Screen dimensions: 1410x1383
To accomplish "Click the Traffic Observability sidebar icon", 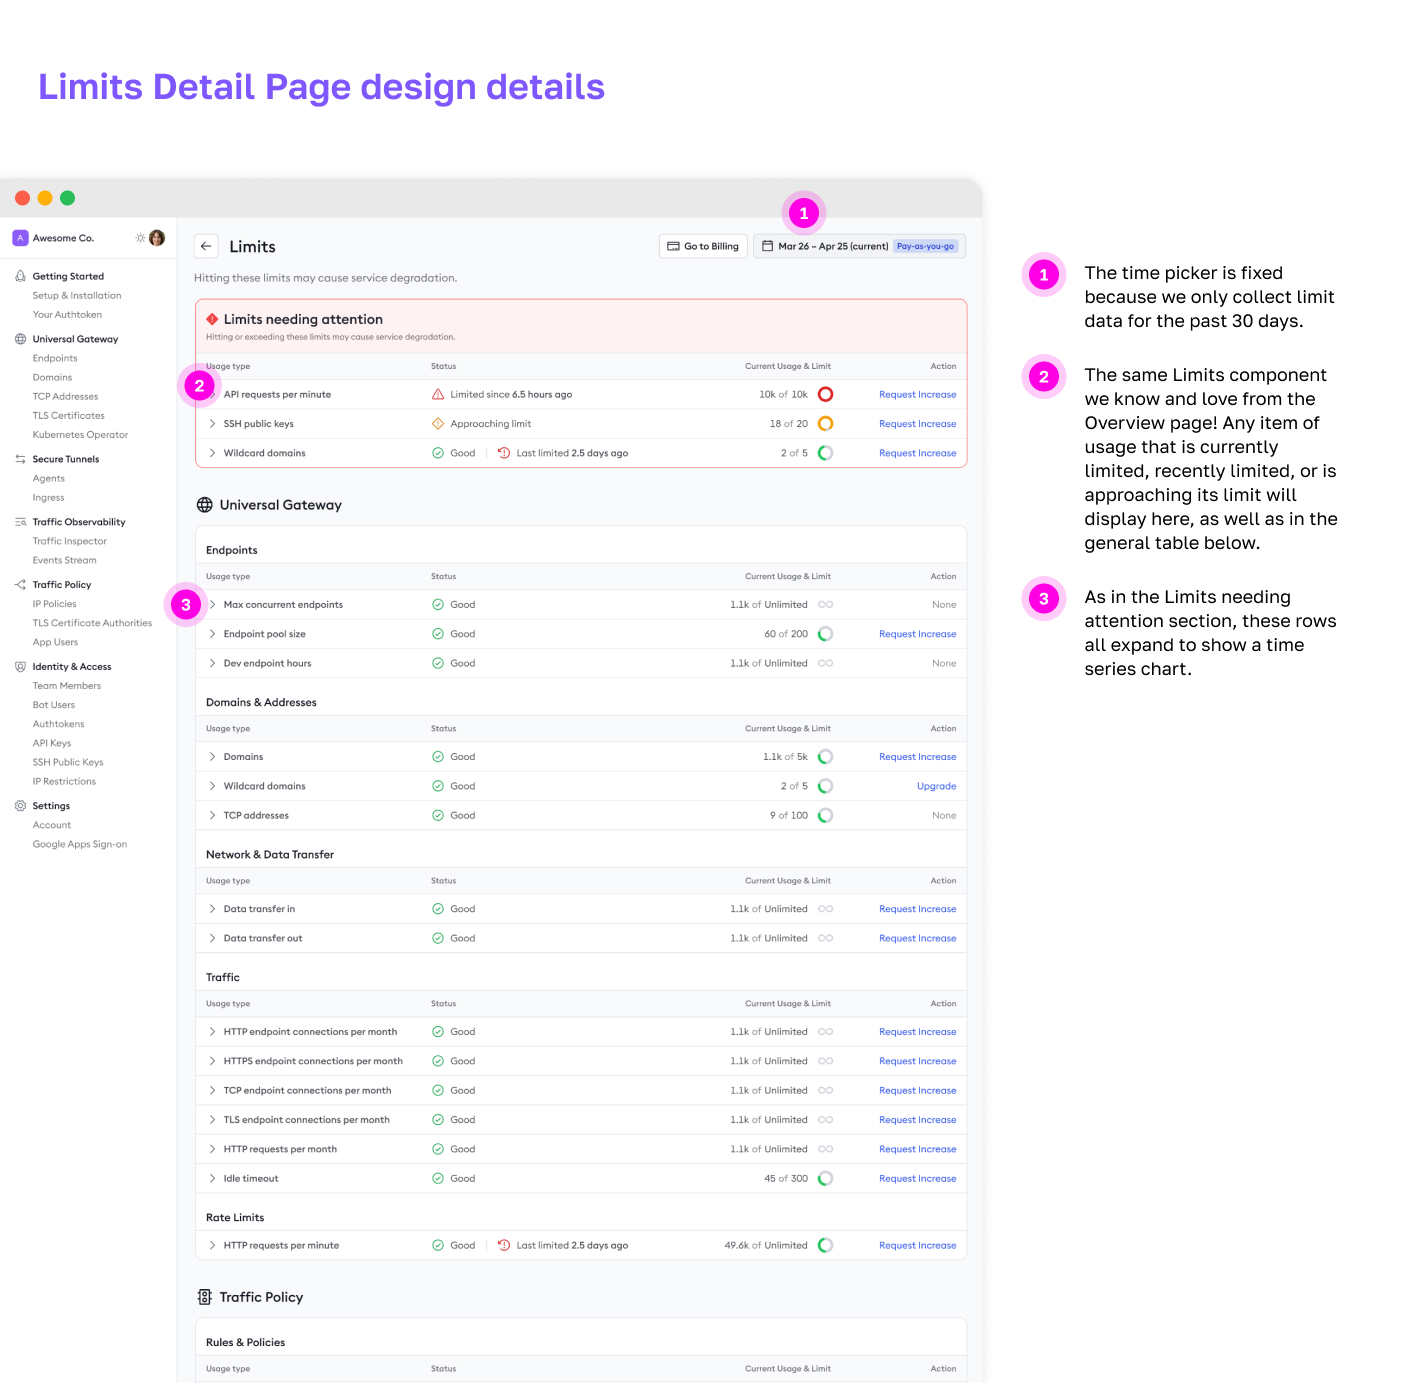I will 20,522.
